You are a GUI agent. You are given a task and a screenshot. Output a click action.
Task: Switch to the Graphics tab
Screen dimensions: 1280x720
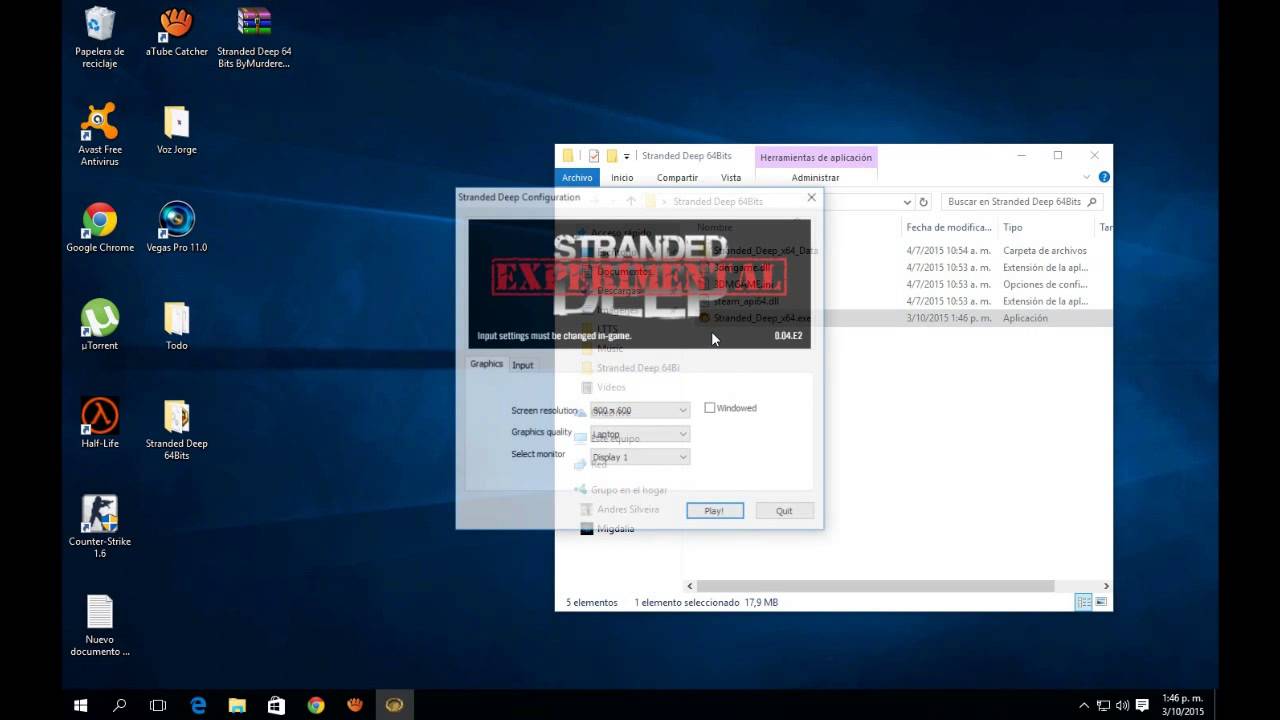[487, 364]
